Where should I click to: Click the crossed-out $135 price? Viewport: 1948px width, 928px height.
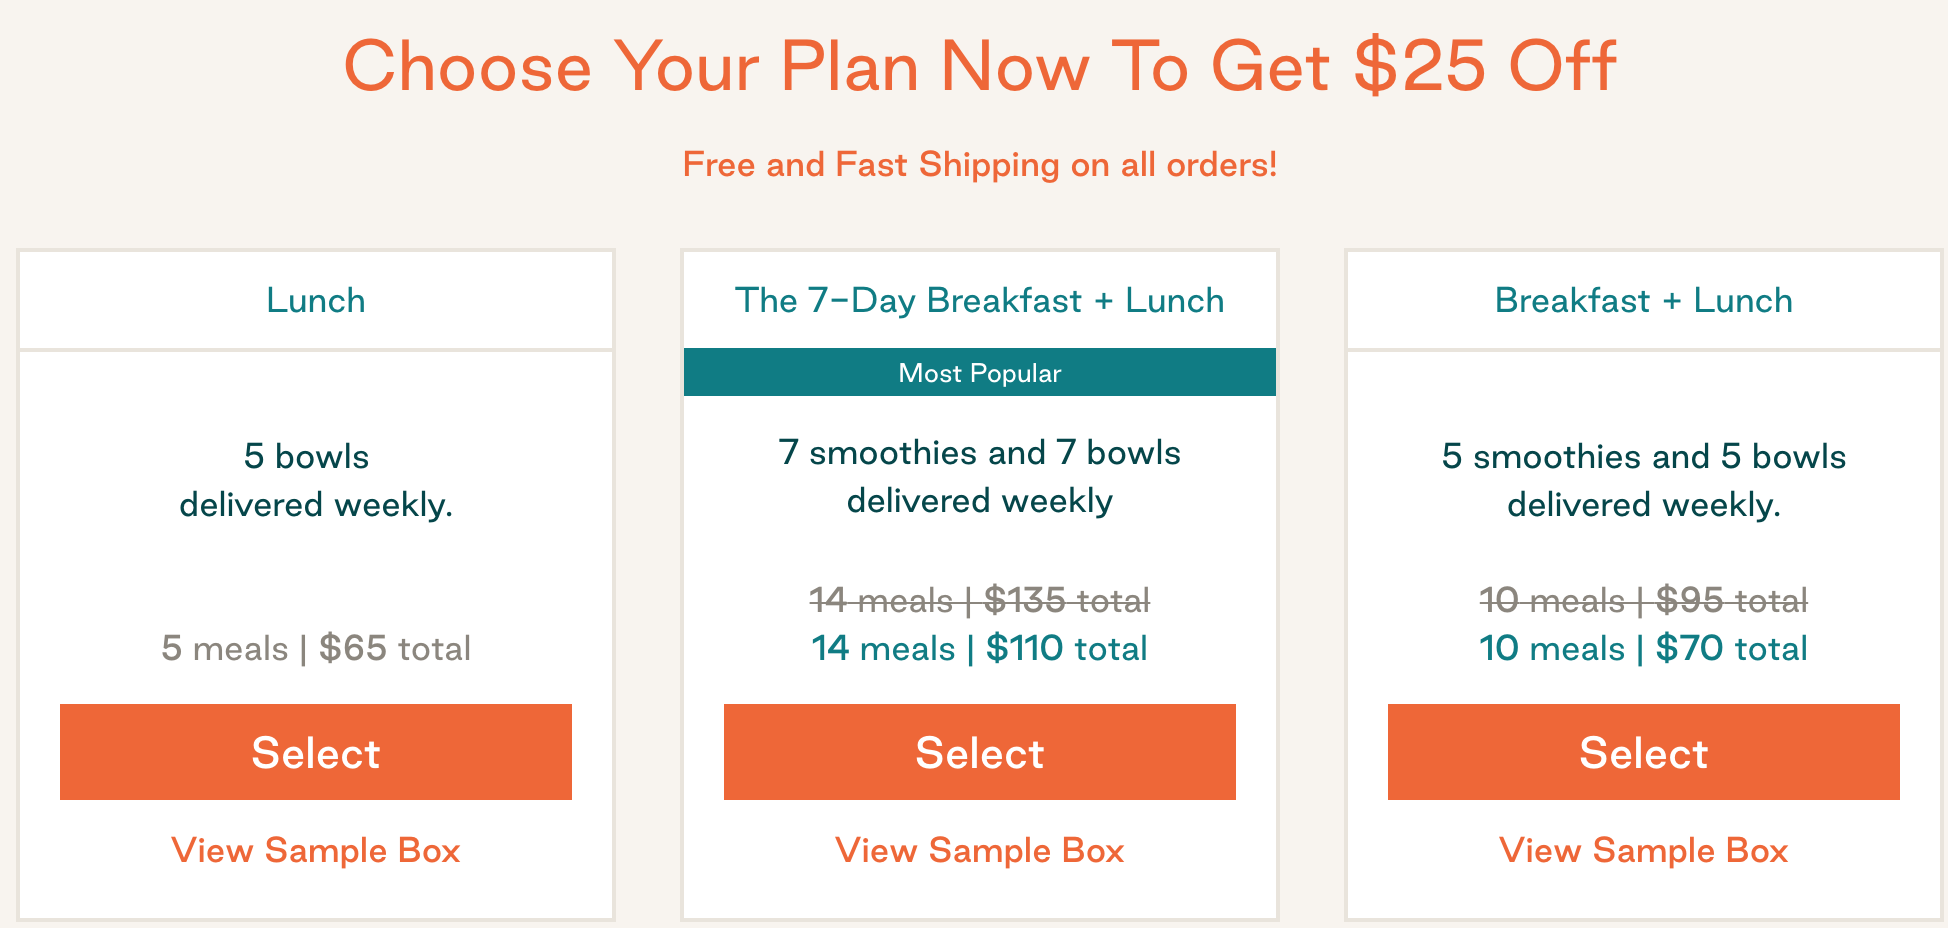coord(979,600)
